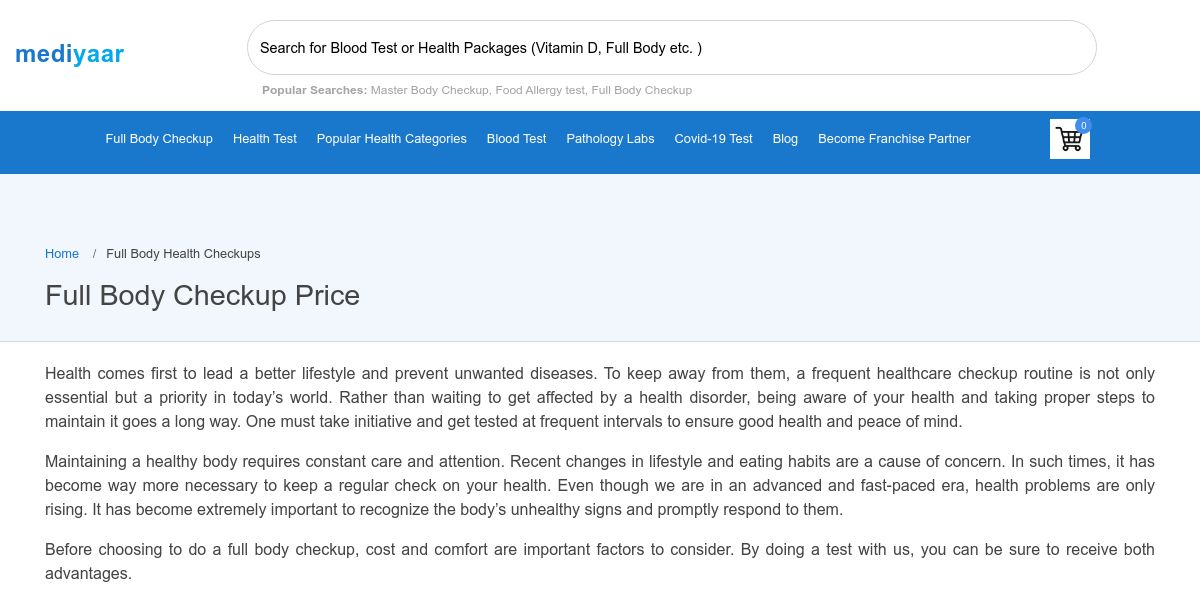Click Full Body Health Checkups breadcrumb

tap(183, 254)
